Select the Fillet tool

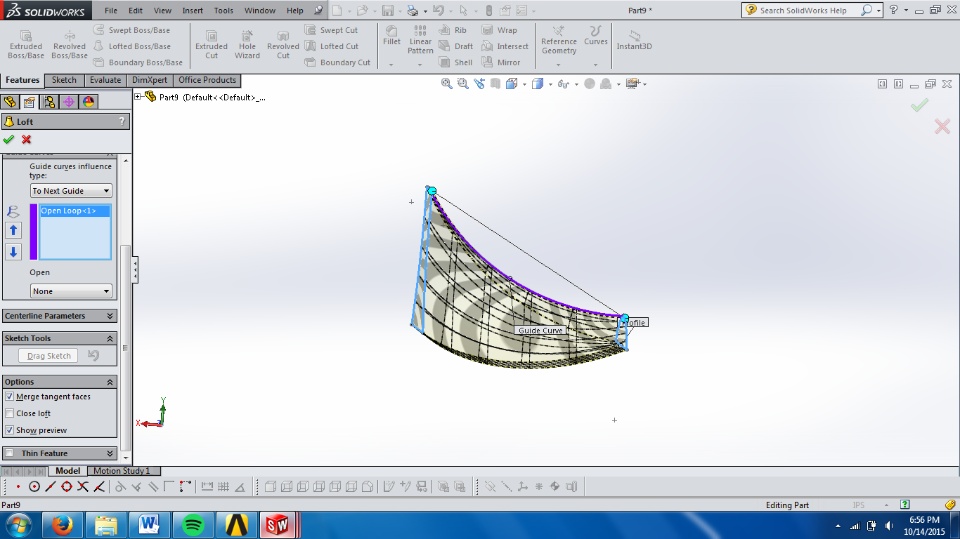392,36
